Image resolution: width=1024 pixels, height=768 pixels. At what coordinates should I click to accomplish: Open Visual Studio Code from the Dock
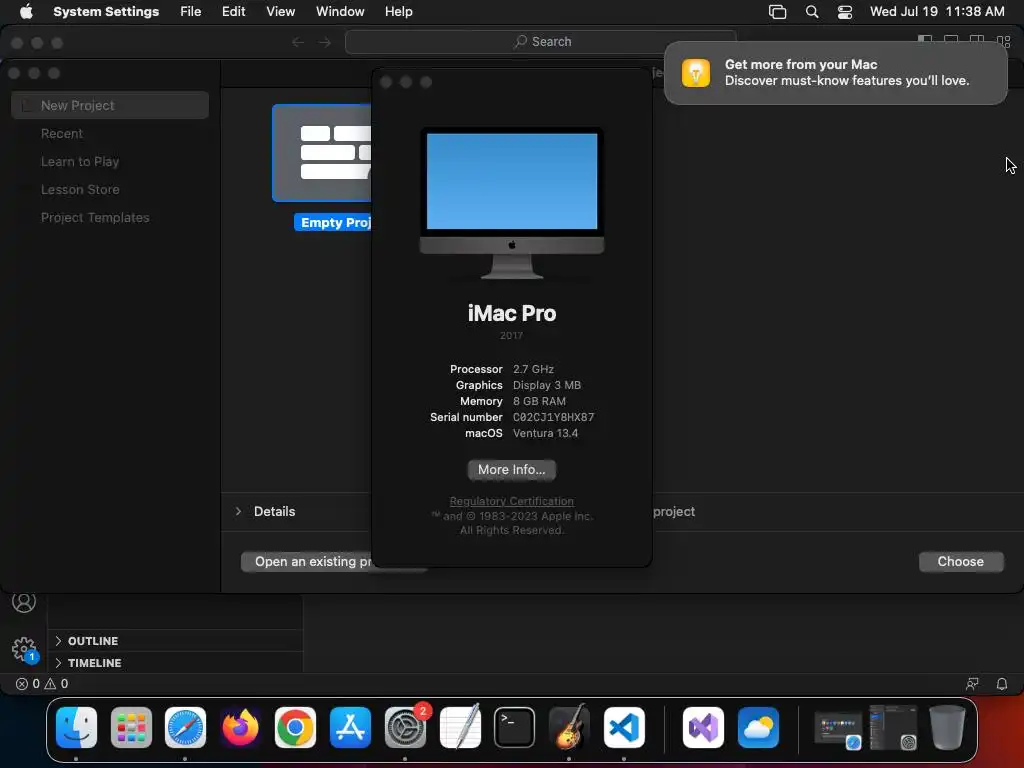click(624, 728)
